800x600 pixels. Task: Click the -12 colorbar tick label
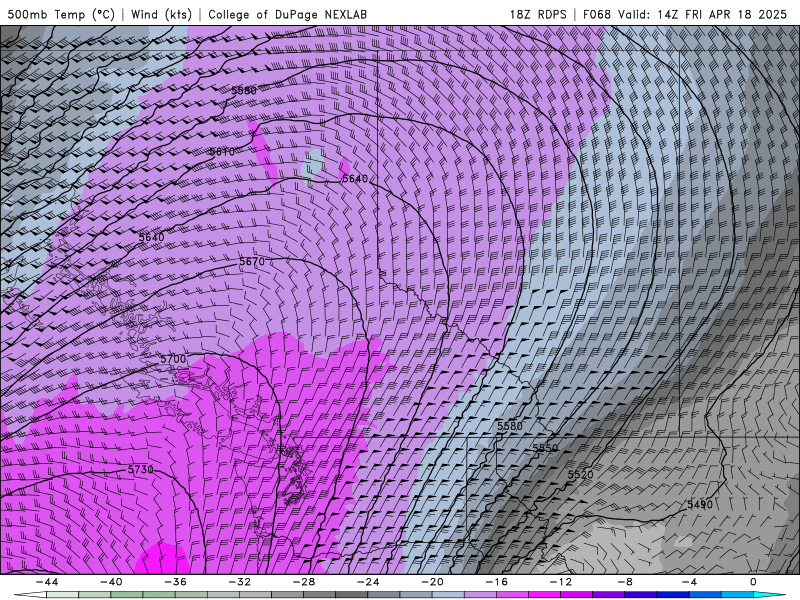pyautogui.click(x=561, y=582)
